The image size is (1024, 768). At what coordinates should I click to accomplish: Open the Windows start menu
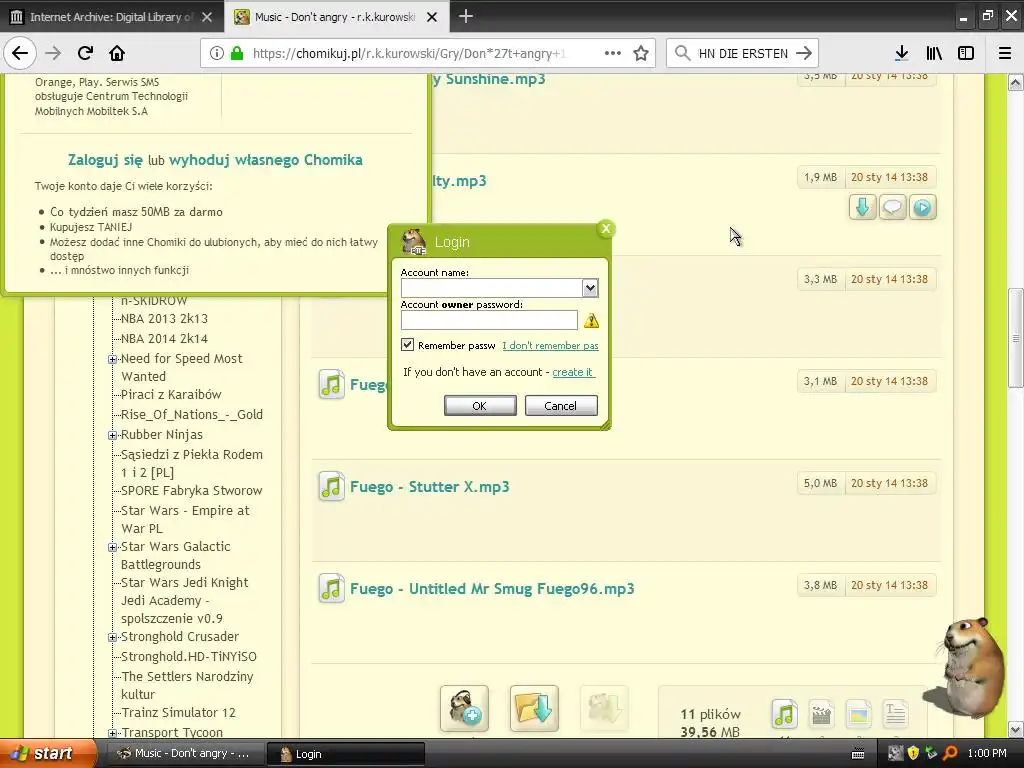47,754
